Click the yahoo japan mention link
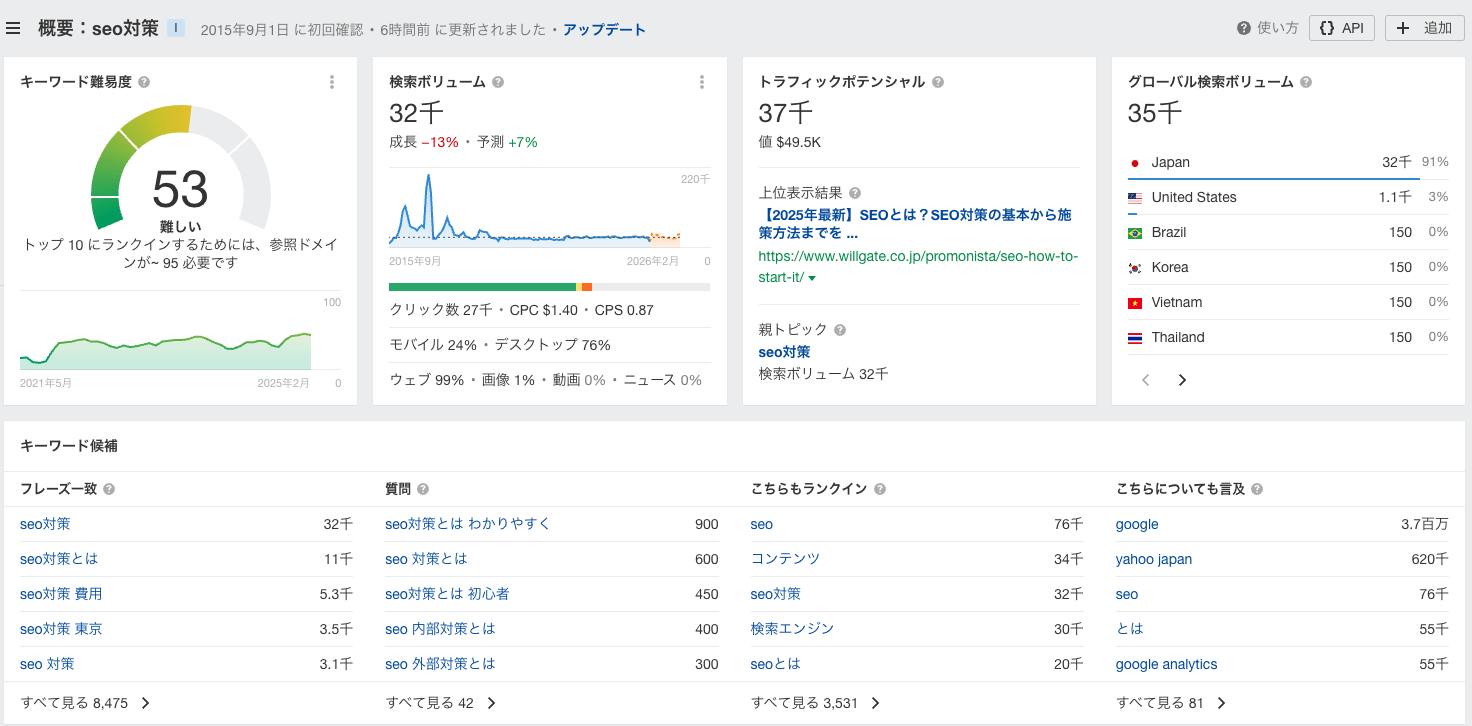Image resolution: width=1472 pixels, height=726 pixels. (1154, 559)
